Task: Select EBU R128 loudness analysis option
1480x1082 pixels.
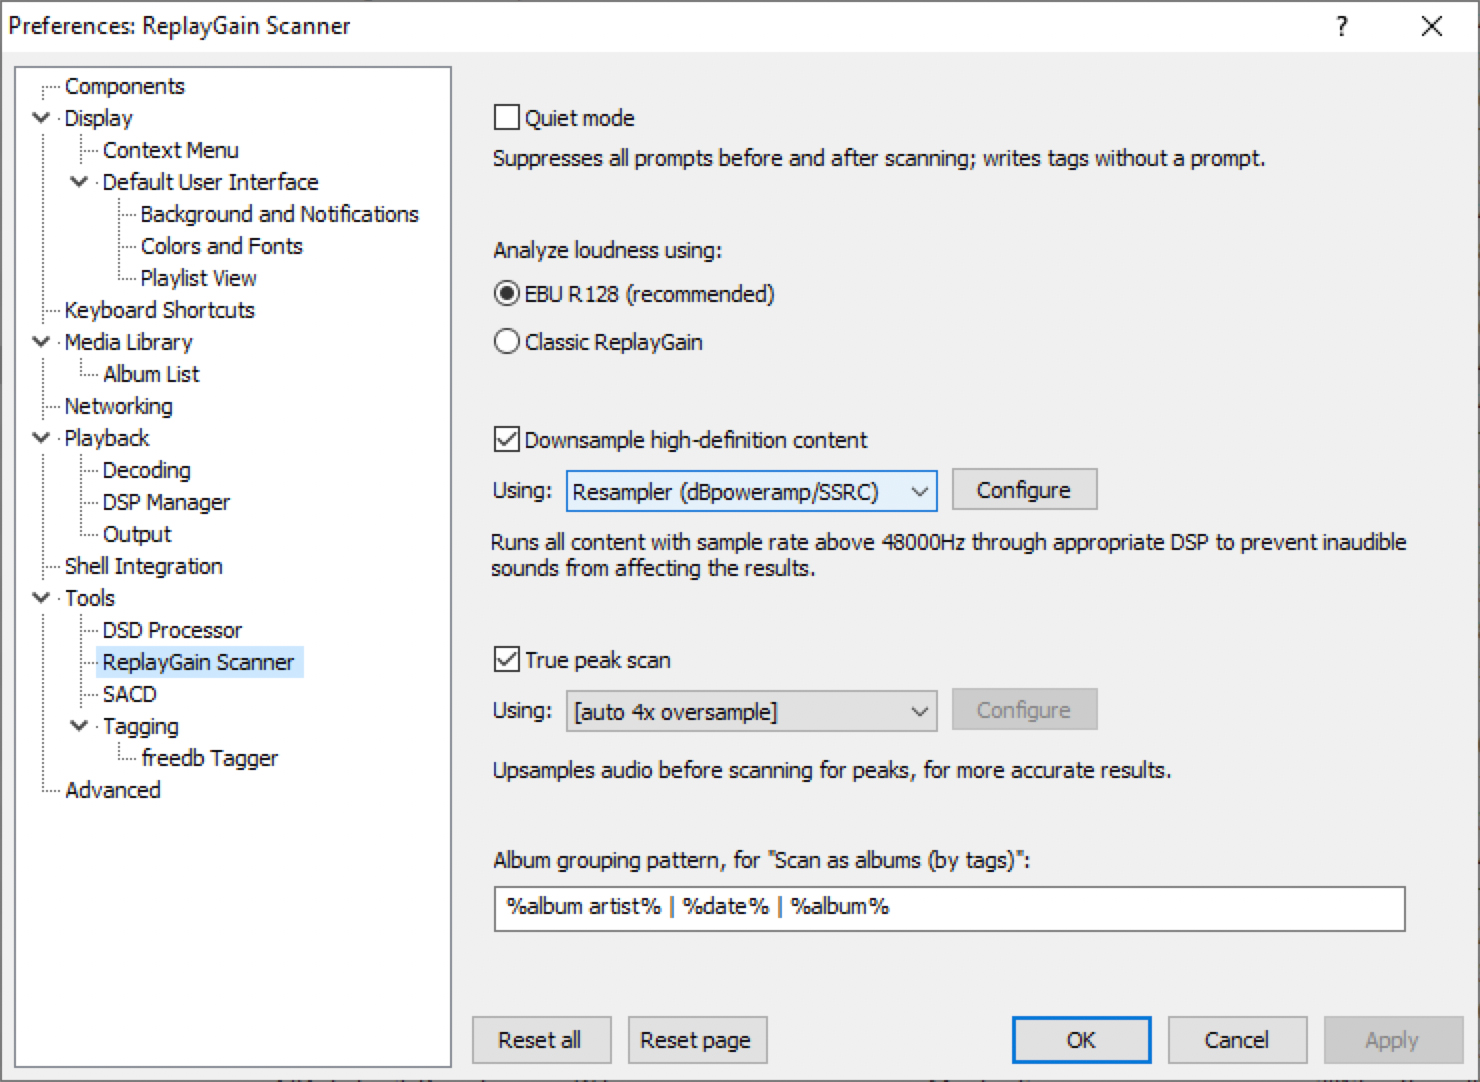Action: point(507,294)
